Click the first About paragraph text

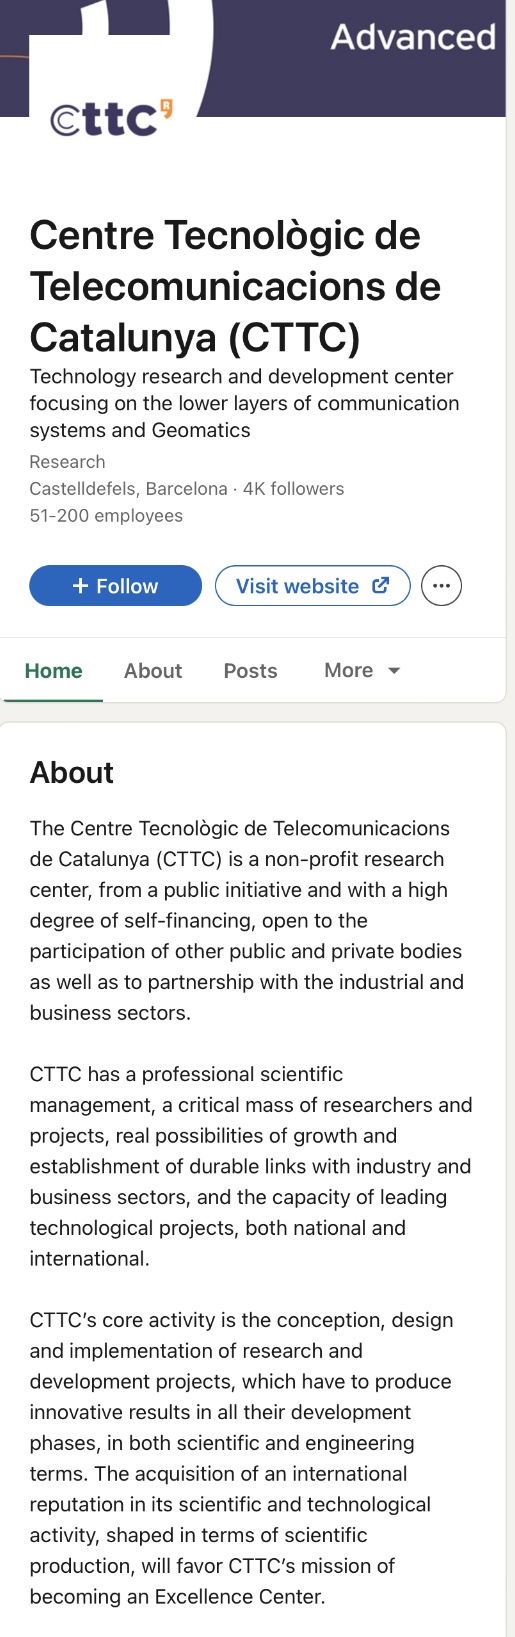(246, 920)
